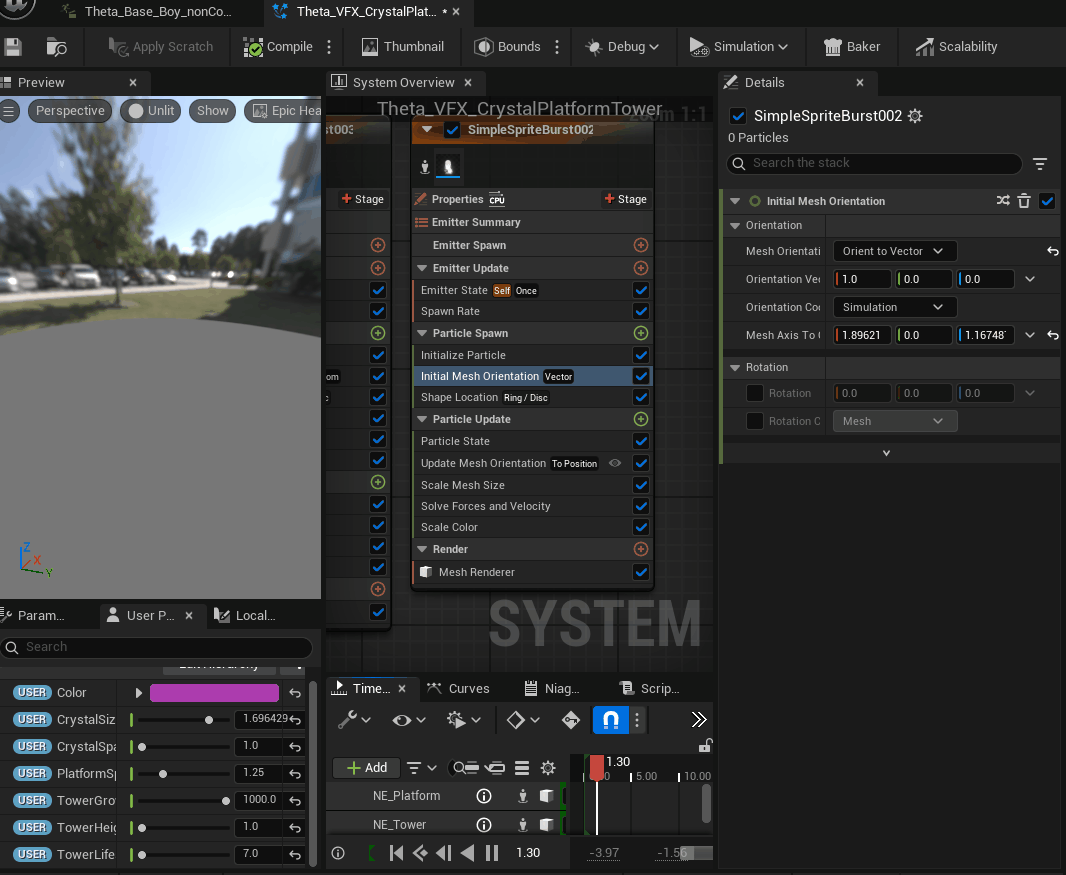
Task: Add a renderer to the Render group
Action: [640, 549]
